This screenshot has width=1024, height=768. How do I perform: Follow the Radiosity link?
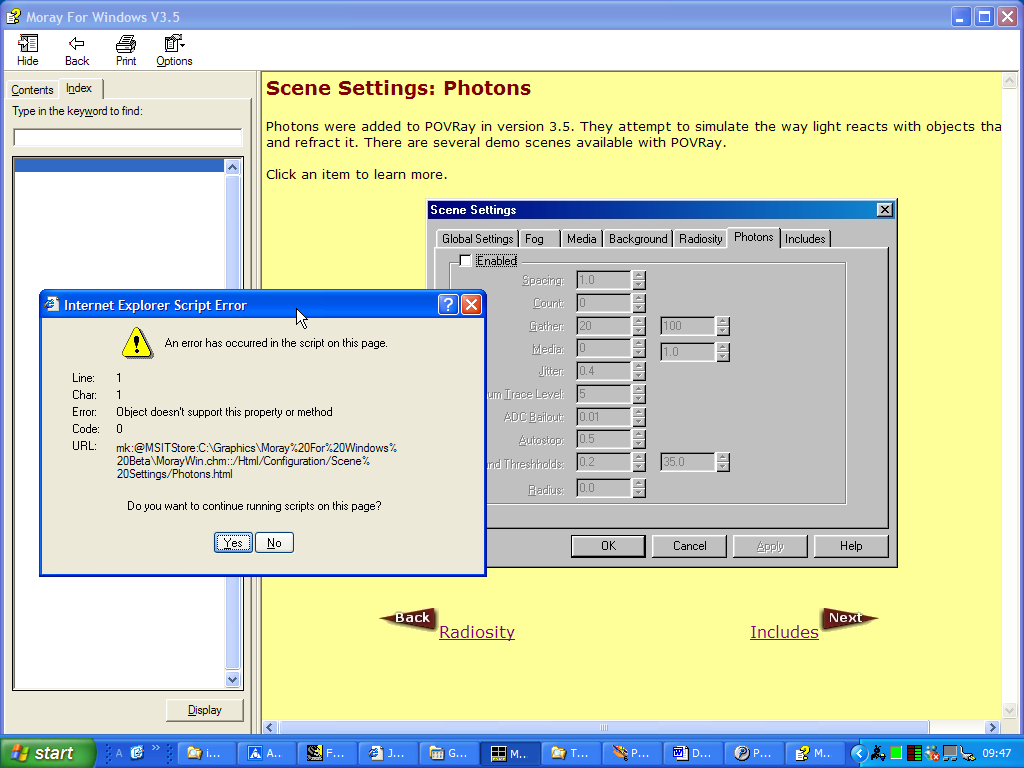(x=477, y=632)
